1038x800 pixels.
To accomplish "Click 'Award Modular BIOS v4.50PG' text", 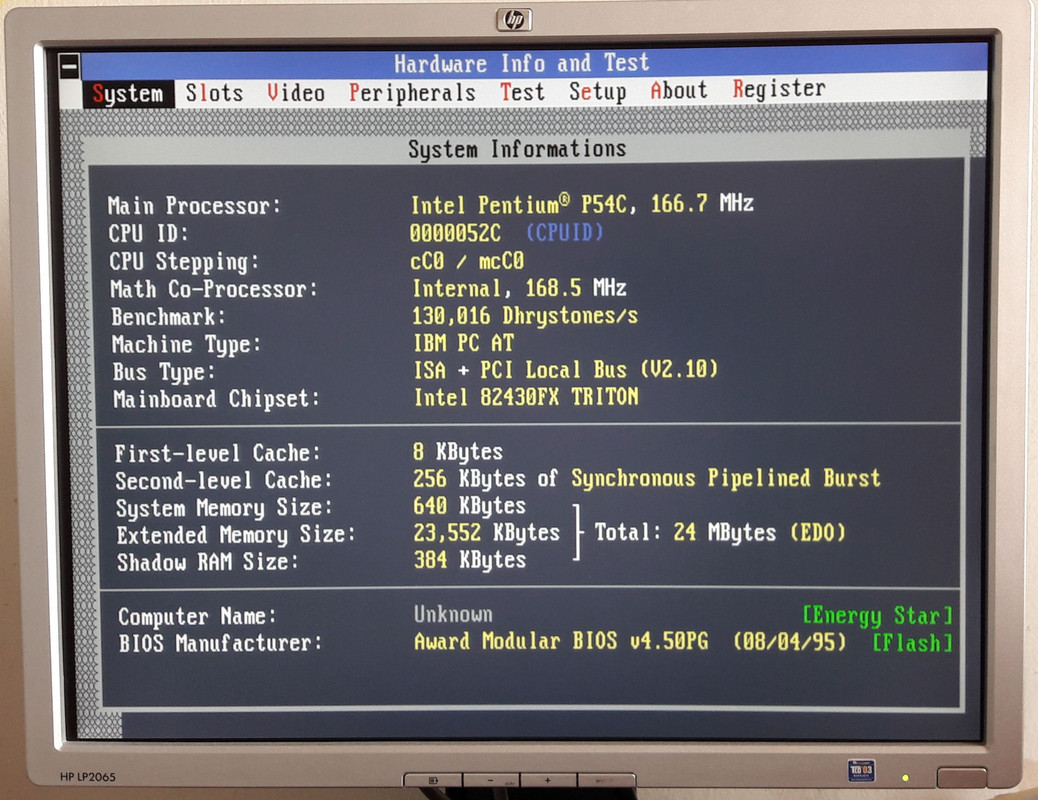I will [561, 641].
